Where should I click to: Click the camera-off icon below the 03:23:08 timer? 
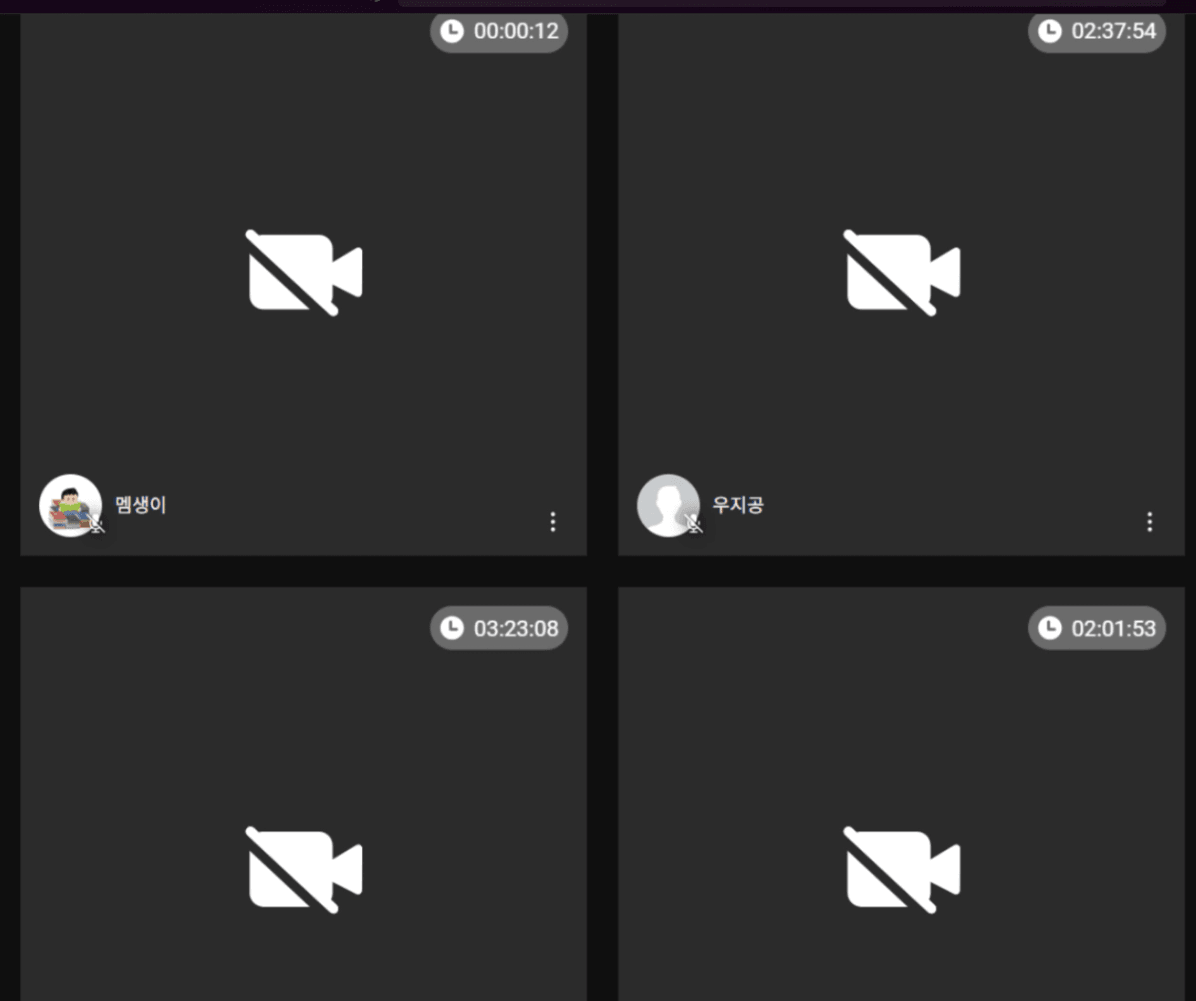304,870
